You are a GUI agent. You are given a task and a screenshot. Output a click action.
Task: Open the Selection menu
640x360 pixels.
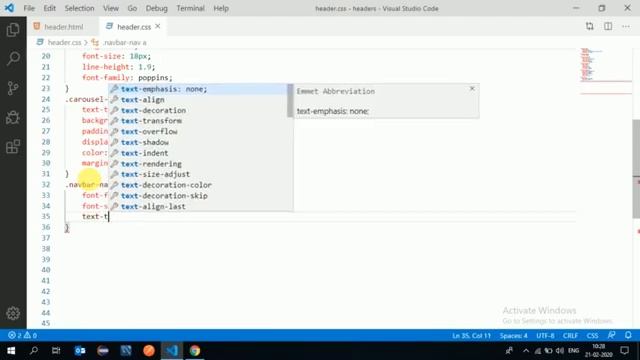click(x=79, y=8)
